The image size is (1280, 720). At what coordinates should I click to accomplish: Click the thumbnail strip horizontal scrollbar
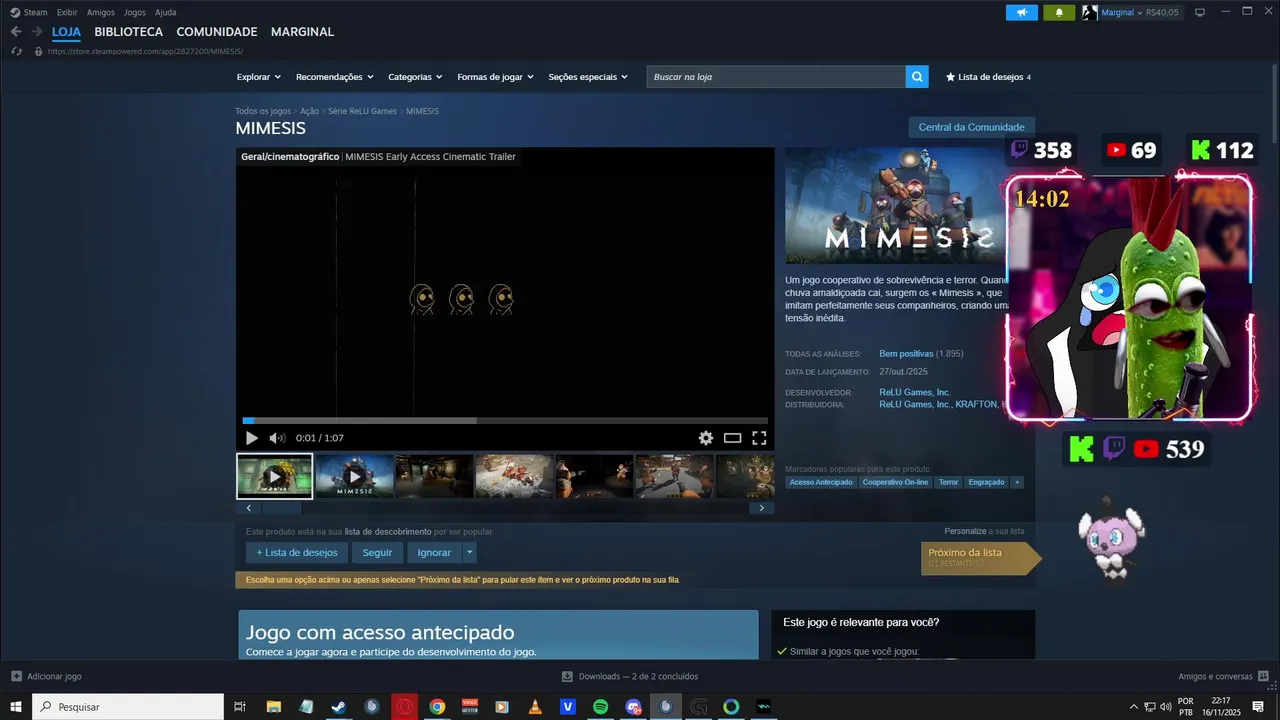505,508
